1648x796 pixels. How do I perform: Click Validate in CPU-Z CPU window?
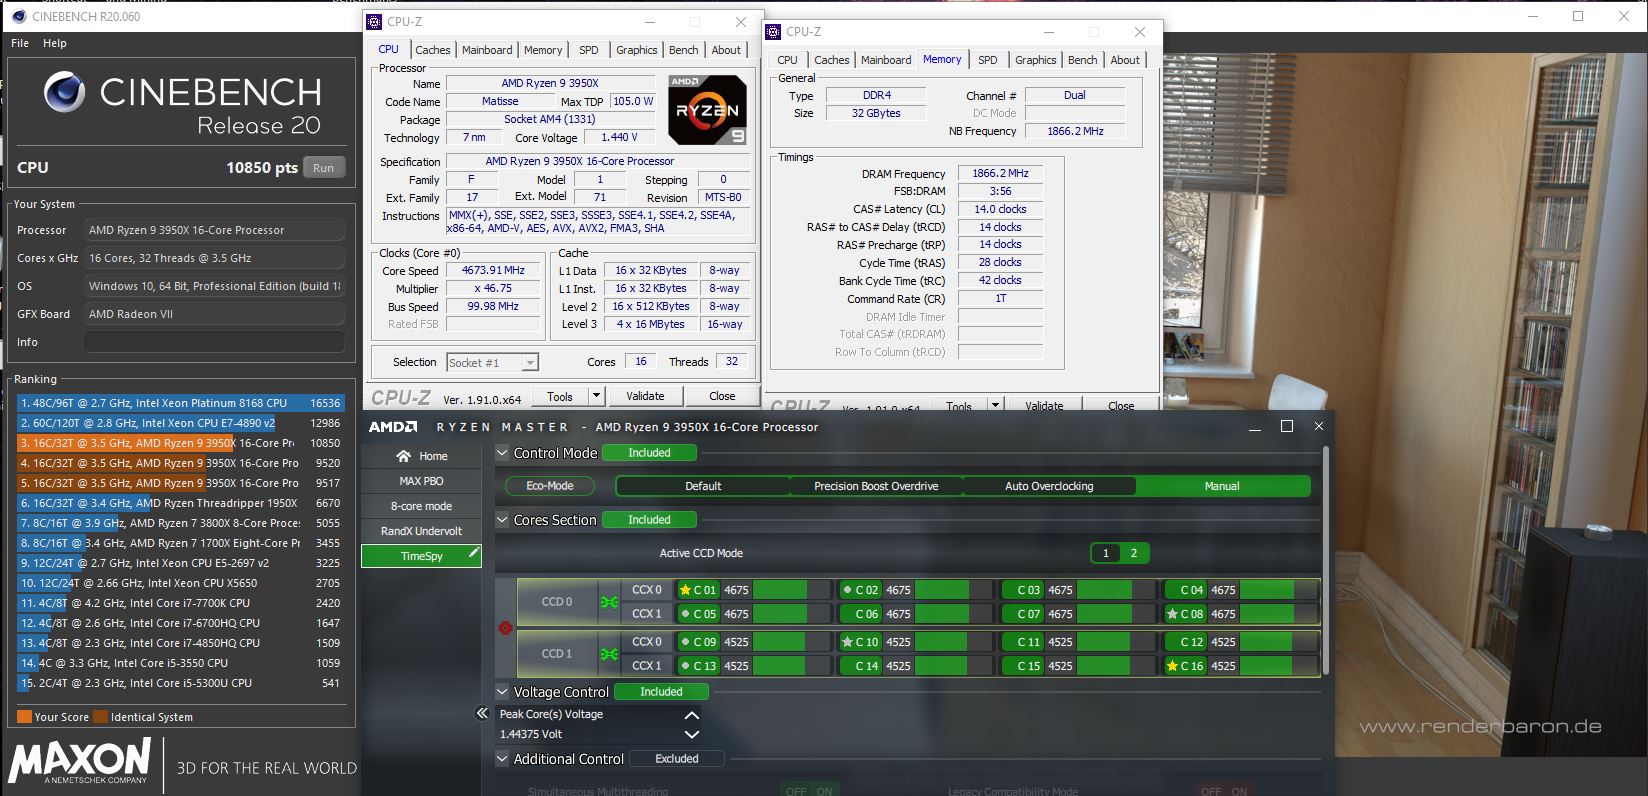coord(645,396)
